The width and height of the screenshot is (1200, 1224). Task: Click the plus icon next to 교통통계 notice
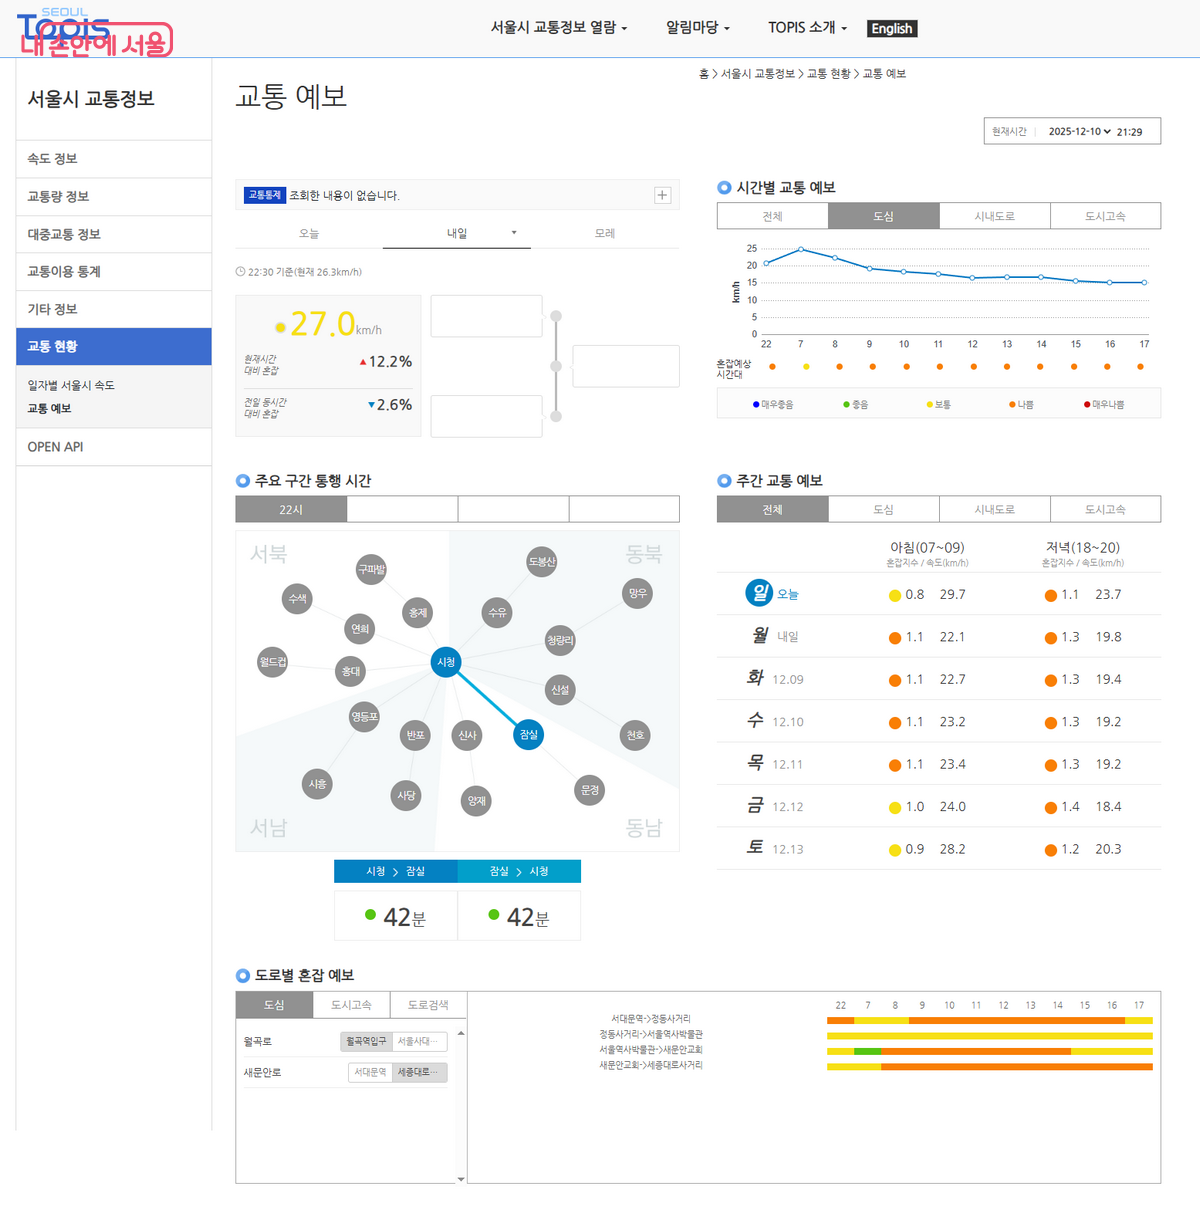pyautogui.click(x=662, y=195)
